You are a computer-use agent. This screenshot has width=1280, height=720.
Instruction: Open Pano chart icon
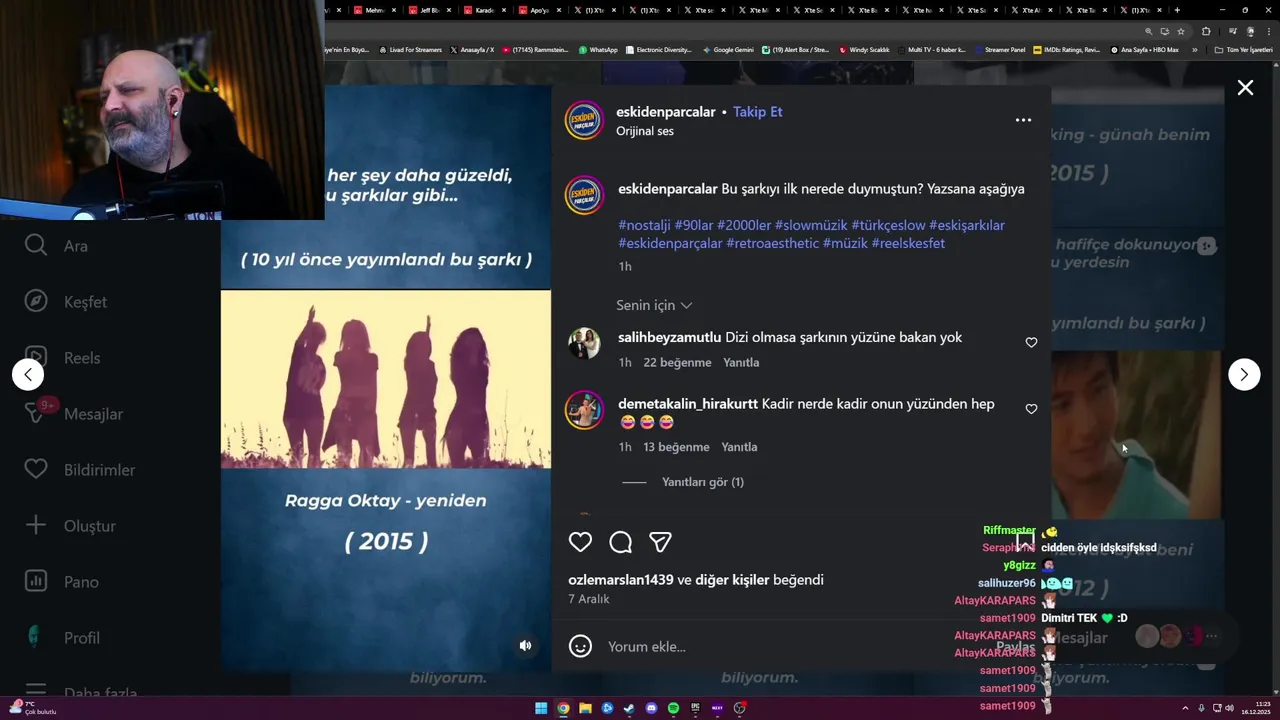click(x=36, y=581)
